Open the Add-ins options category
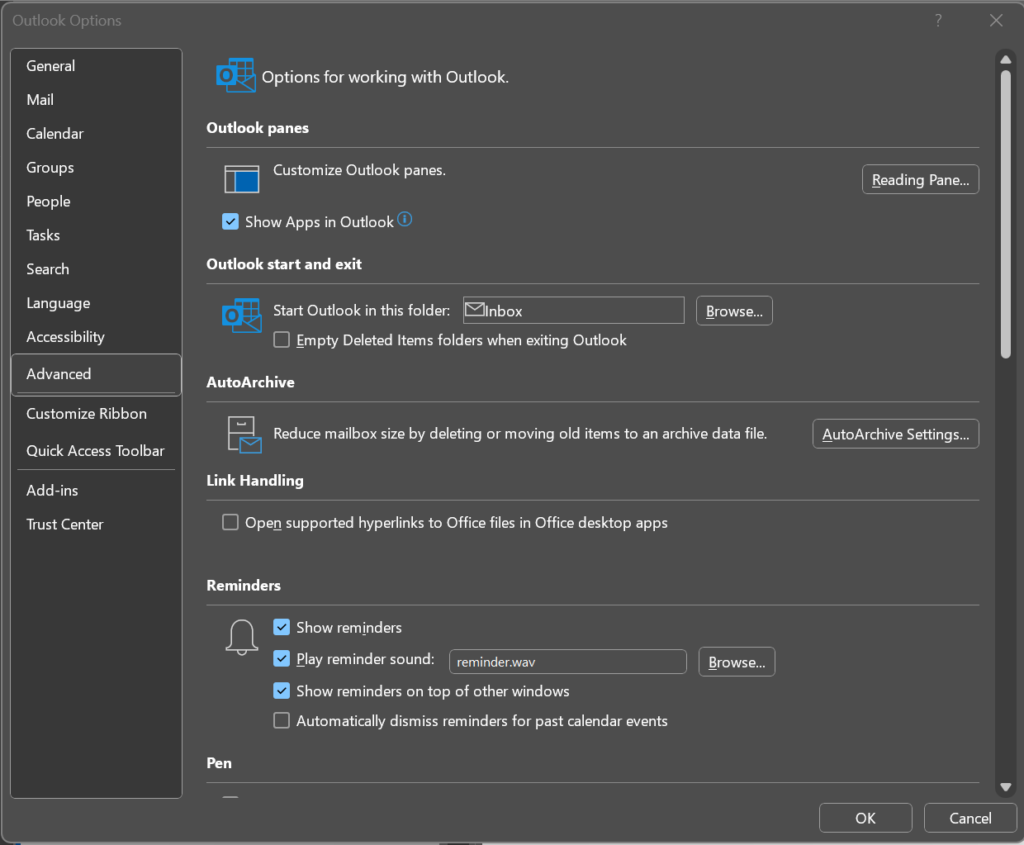Screen dimensions: 1024x845 tap(96, 490)
